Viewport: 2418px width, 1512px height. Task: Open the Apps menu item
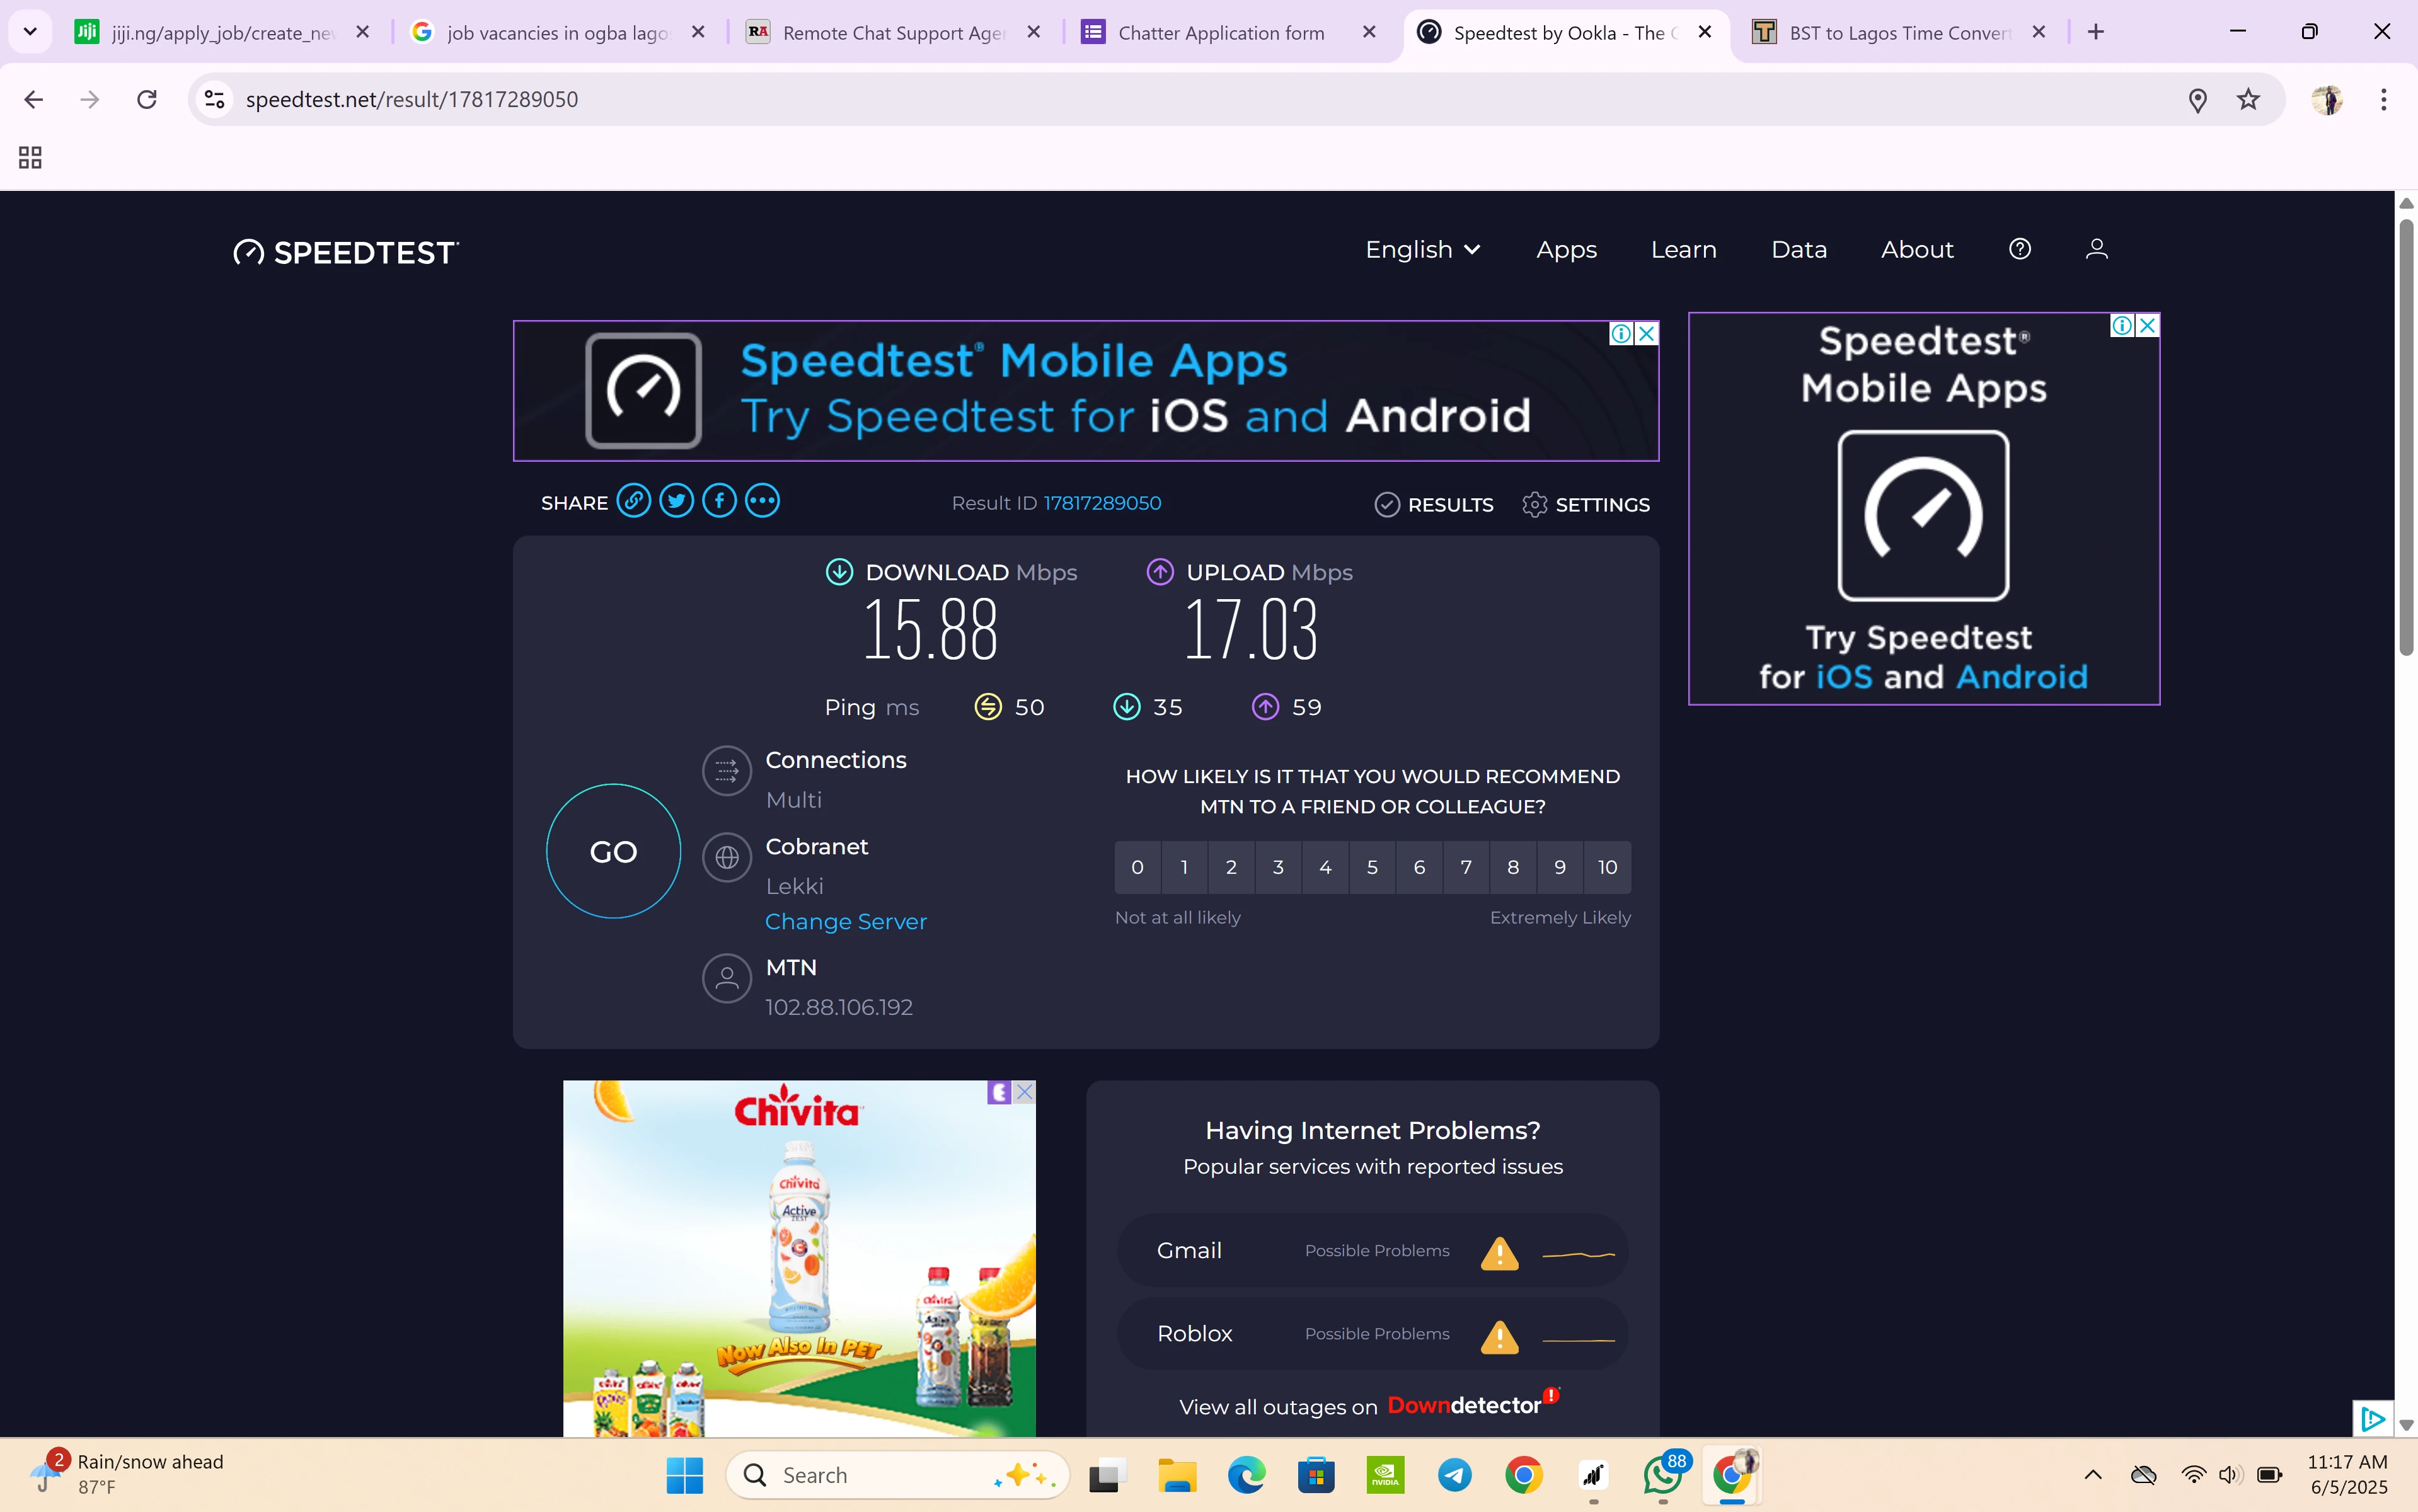click(1566, 249)
